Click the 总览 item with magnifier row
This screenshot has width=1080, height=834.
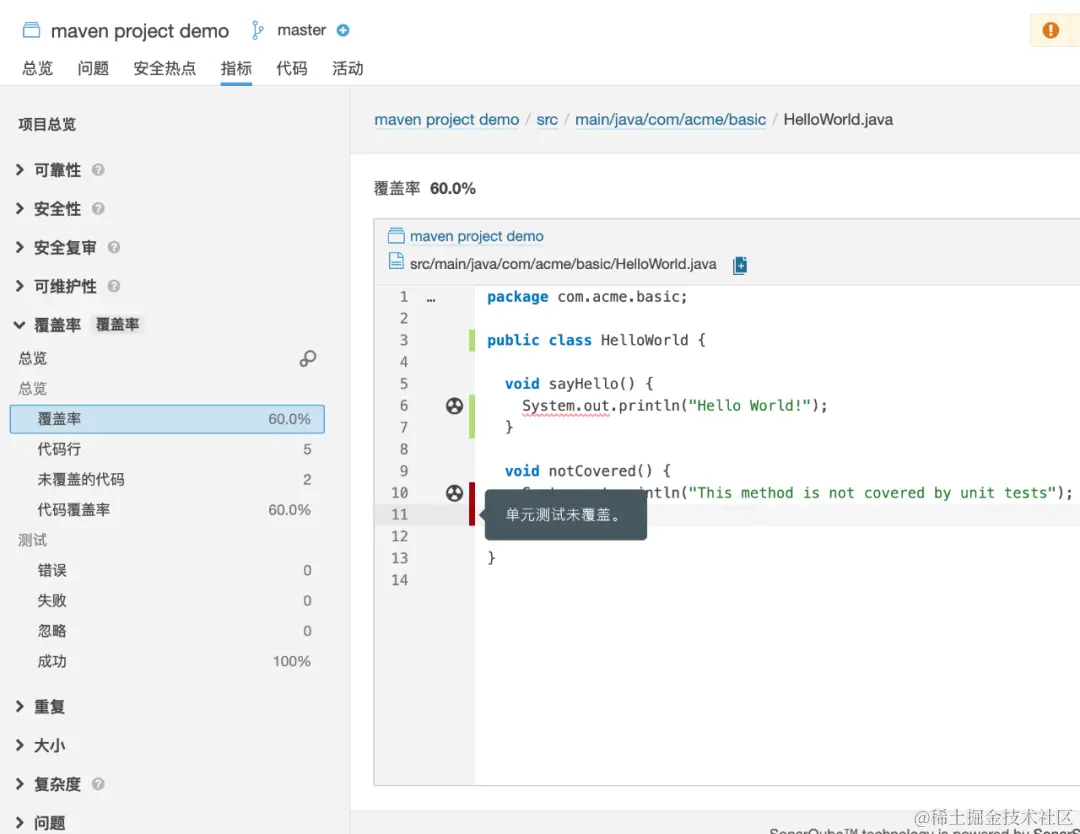(167, 358)
